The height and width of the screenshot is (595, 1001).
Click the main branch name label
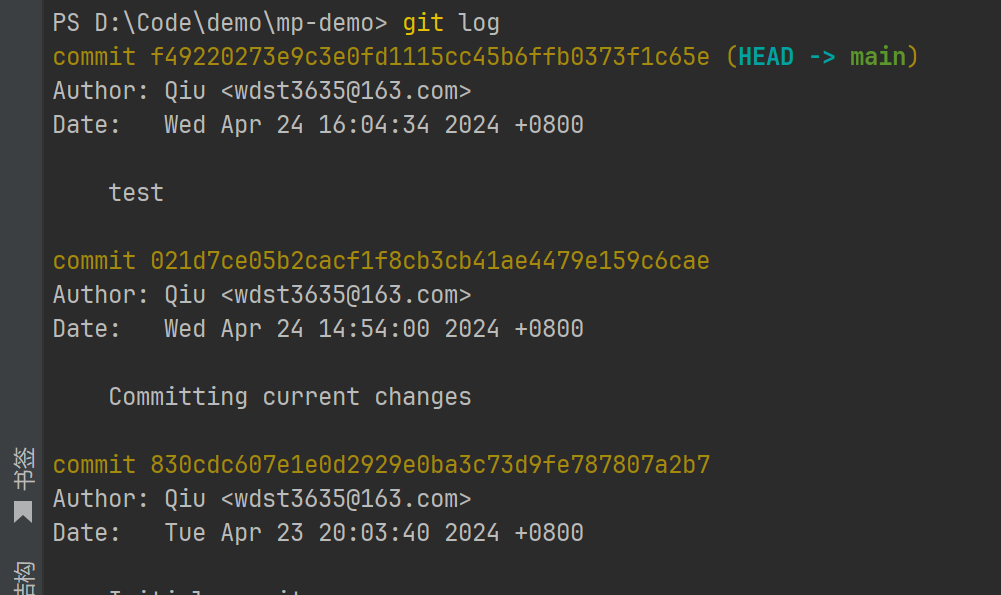point(878,57)
